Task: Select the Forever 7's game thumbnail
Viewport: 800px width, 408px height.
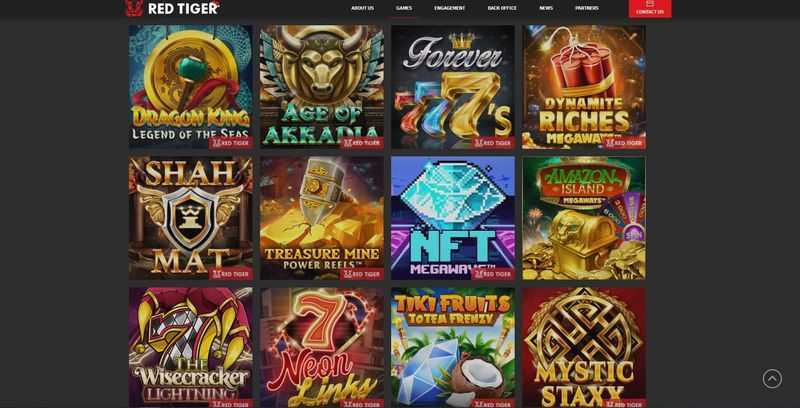Action: click(453, 87)
